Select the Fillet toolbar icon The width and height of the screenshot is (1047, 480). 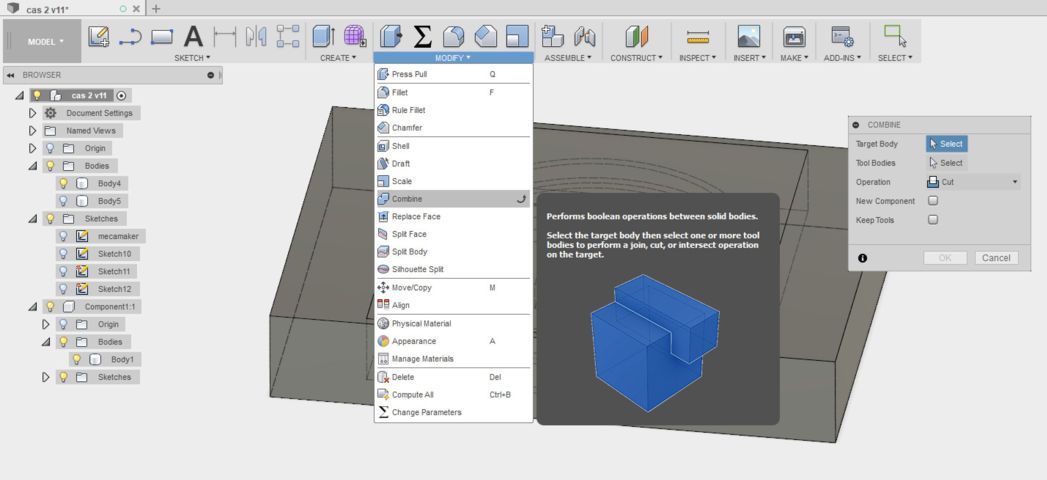[x=453, y=36]
